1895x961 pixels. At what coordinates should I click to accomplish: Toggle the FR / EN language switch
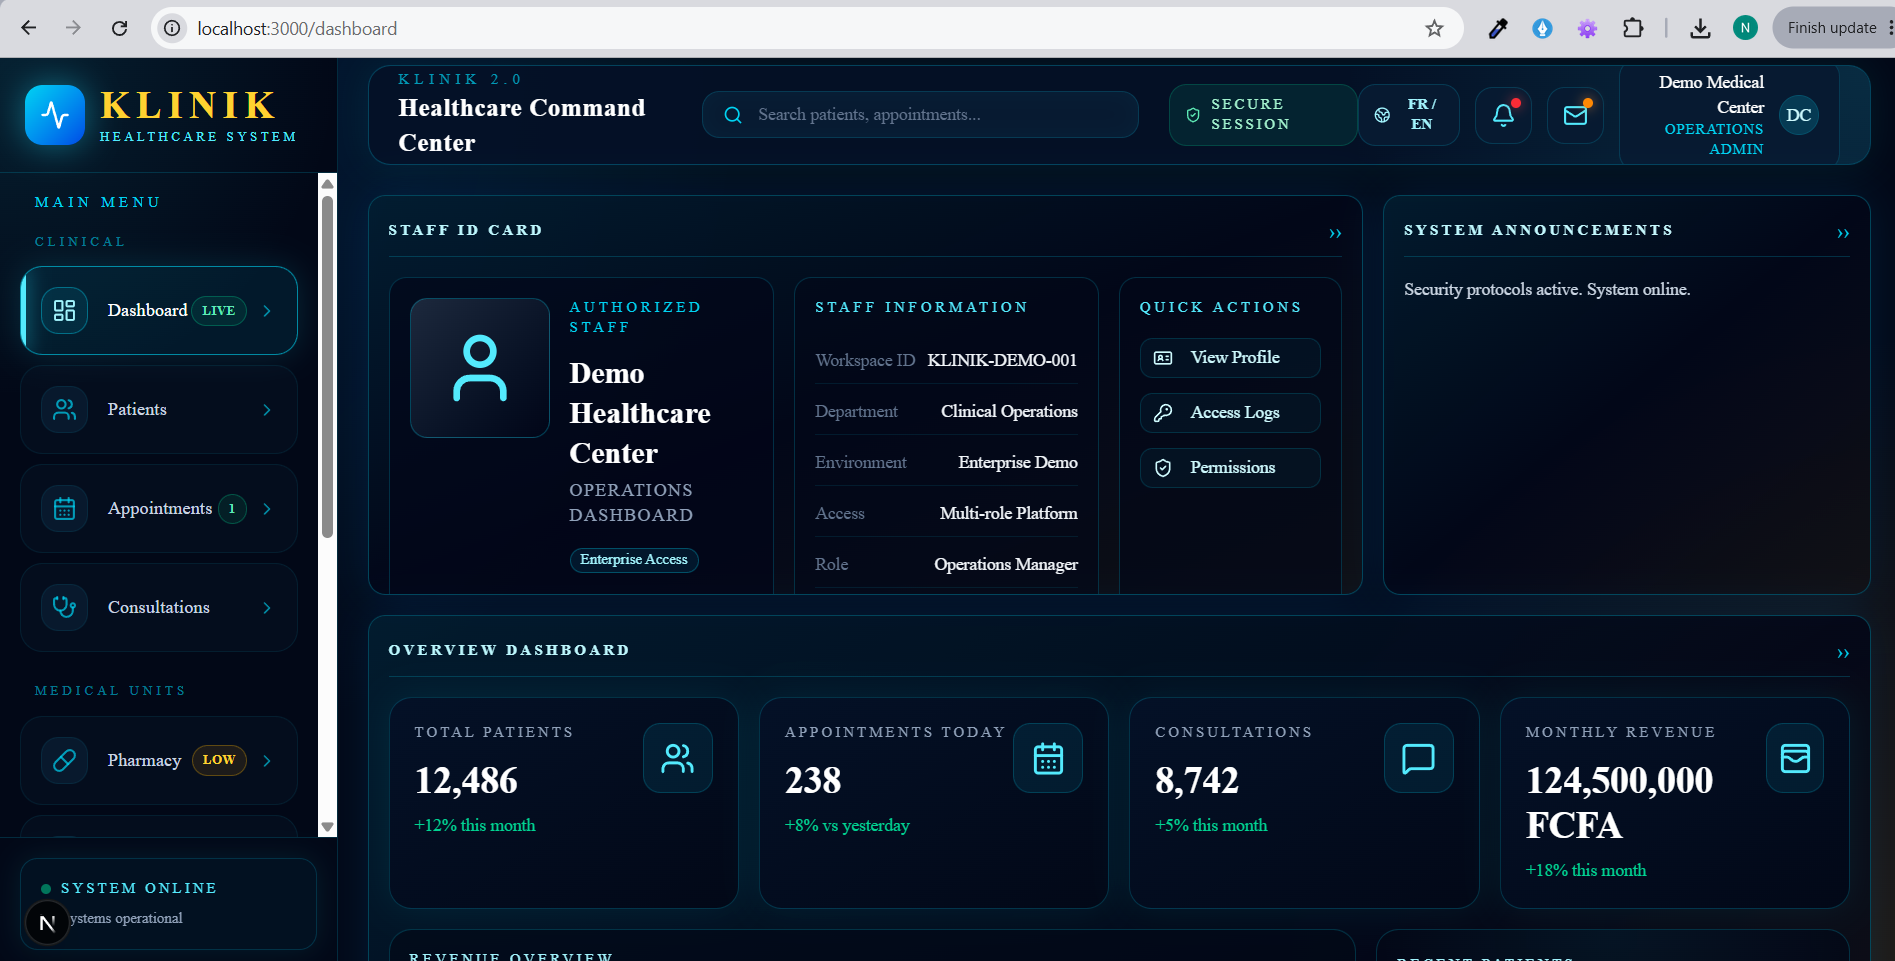(x=1409, y=115)
